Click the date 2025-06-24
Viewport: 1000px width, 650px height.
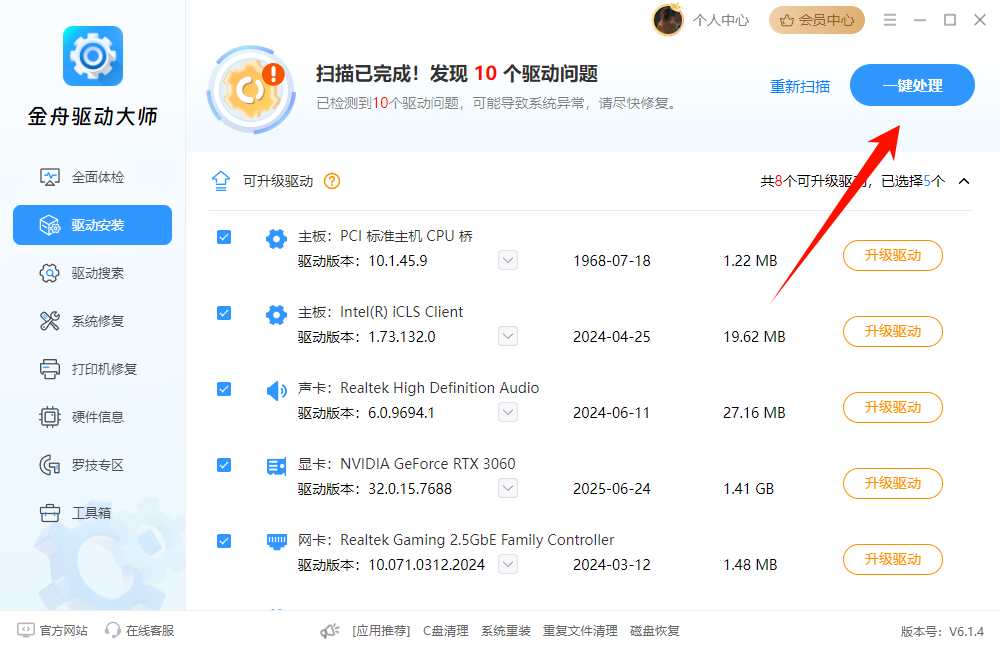click(x=612, y=489)
